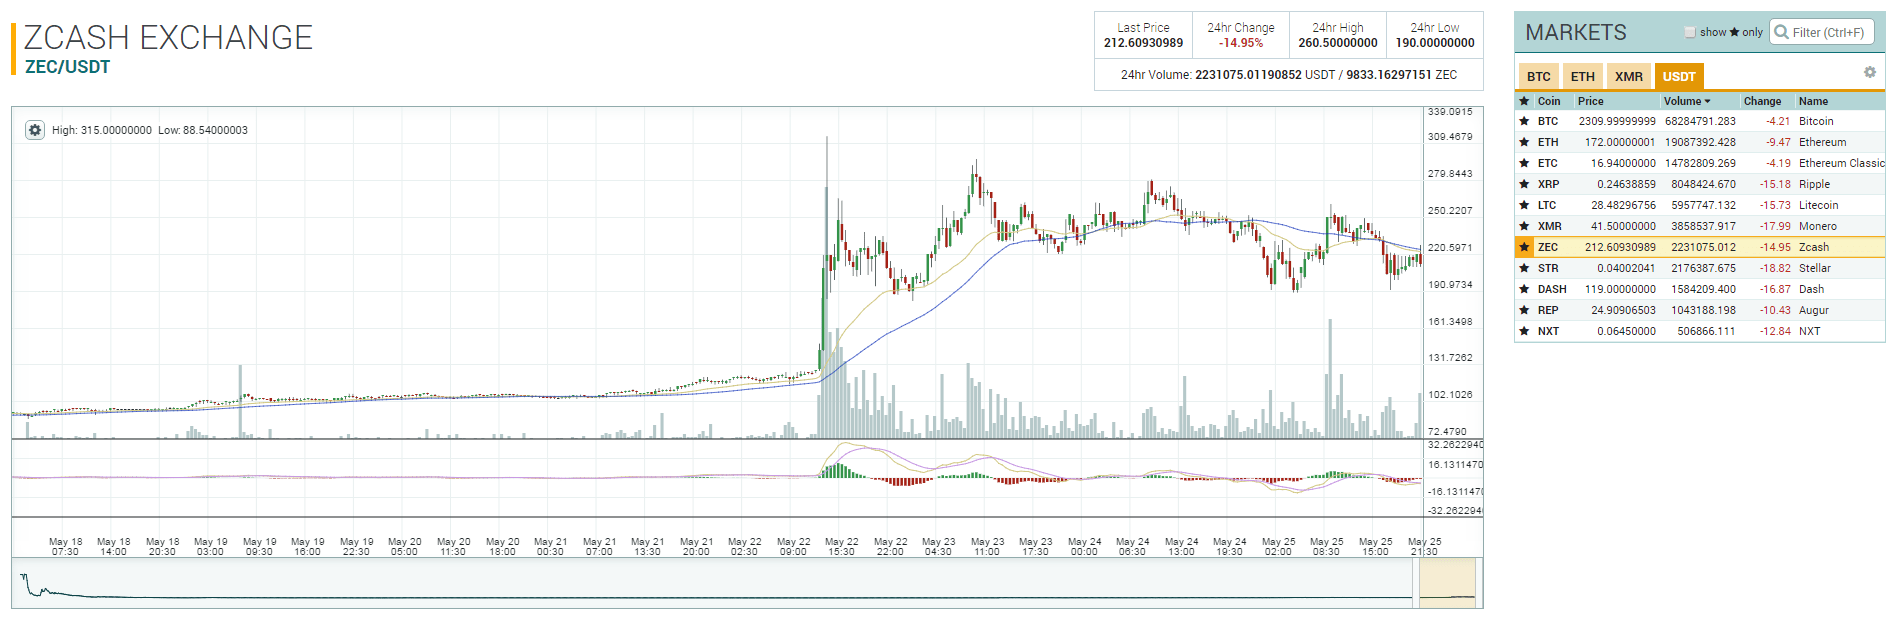
Task: Toggle the star for the DASH row
Action: (1524, 289)
